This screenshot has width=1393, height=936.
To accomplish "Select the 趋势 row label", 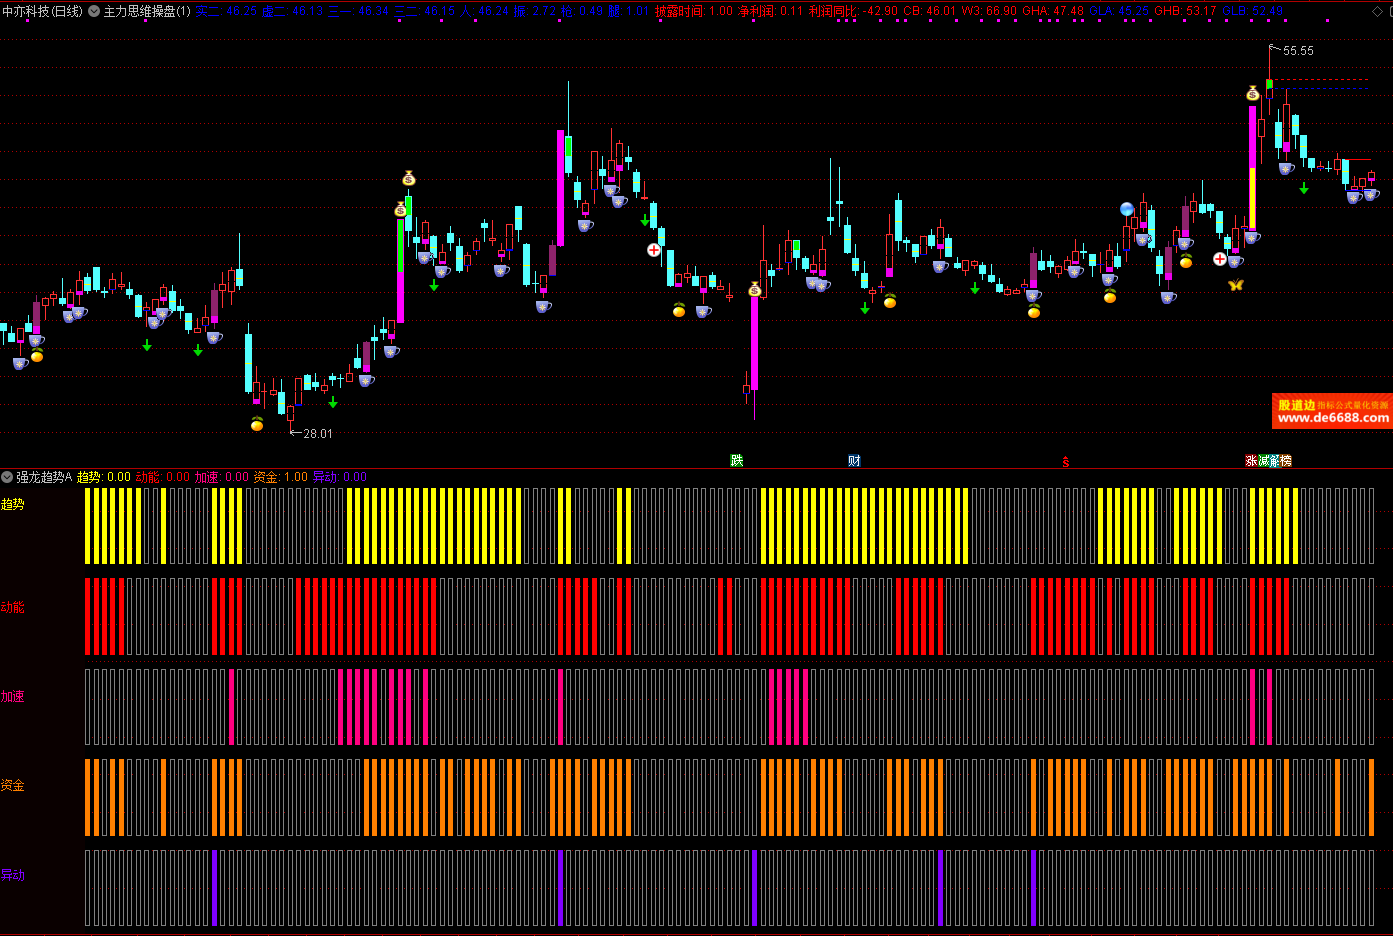I will click(x=12, y=505).
